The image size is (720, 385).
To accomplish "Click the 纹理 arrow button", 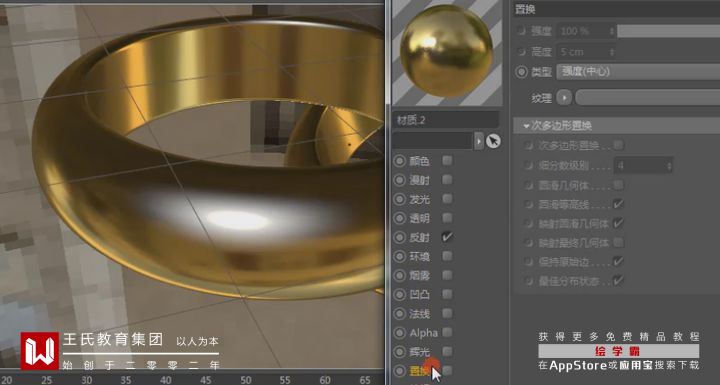I will click(564, 97).
